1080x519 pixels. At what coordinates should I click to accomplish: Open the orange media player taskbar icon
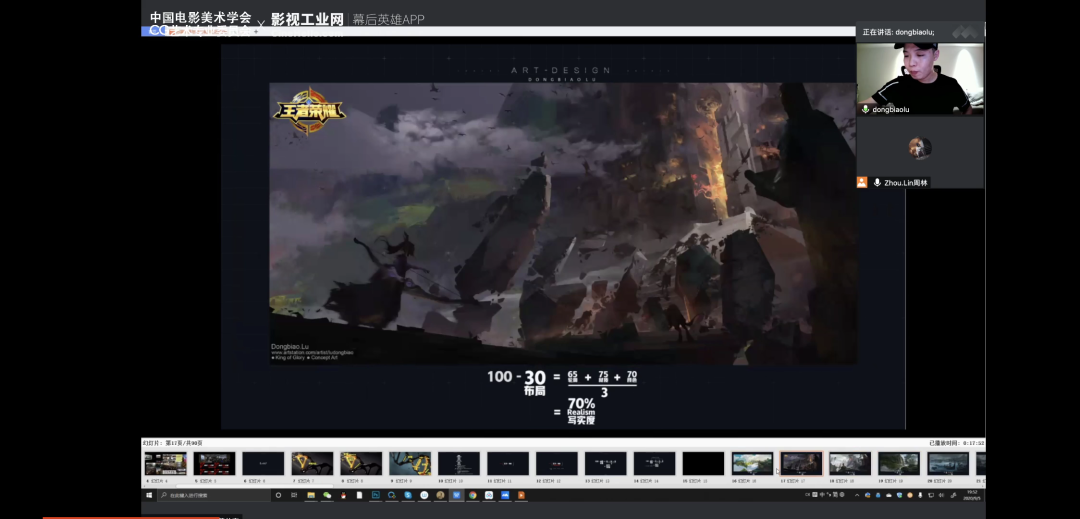click(521, 495)
